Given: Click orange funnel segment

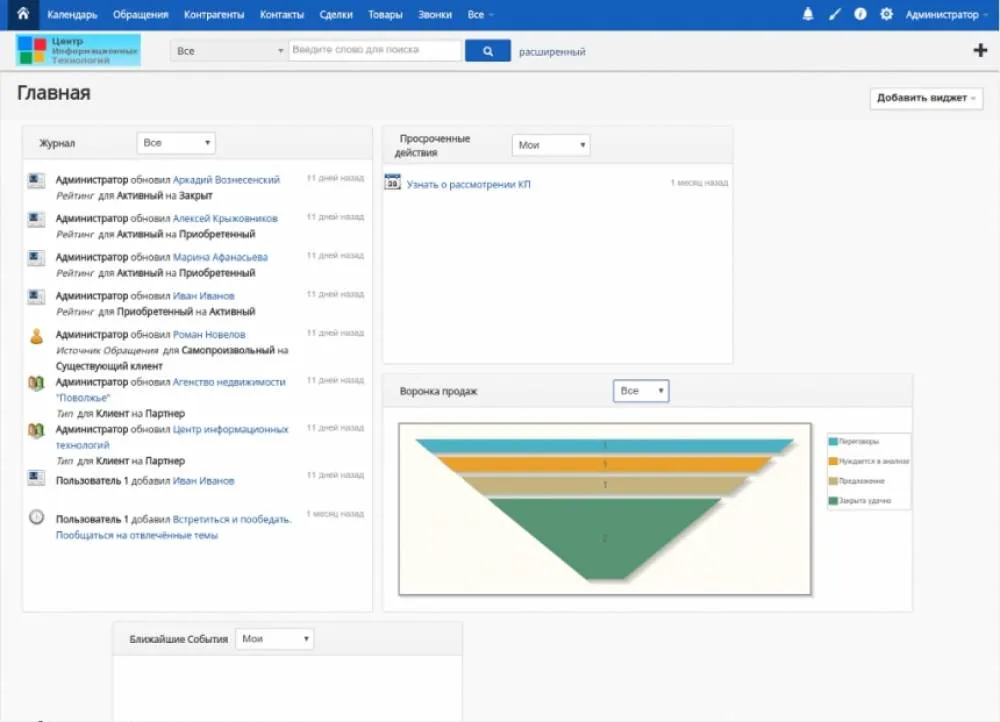Looking at the screenshot, I should [x=604, y=464].
